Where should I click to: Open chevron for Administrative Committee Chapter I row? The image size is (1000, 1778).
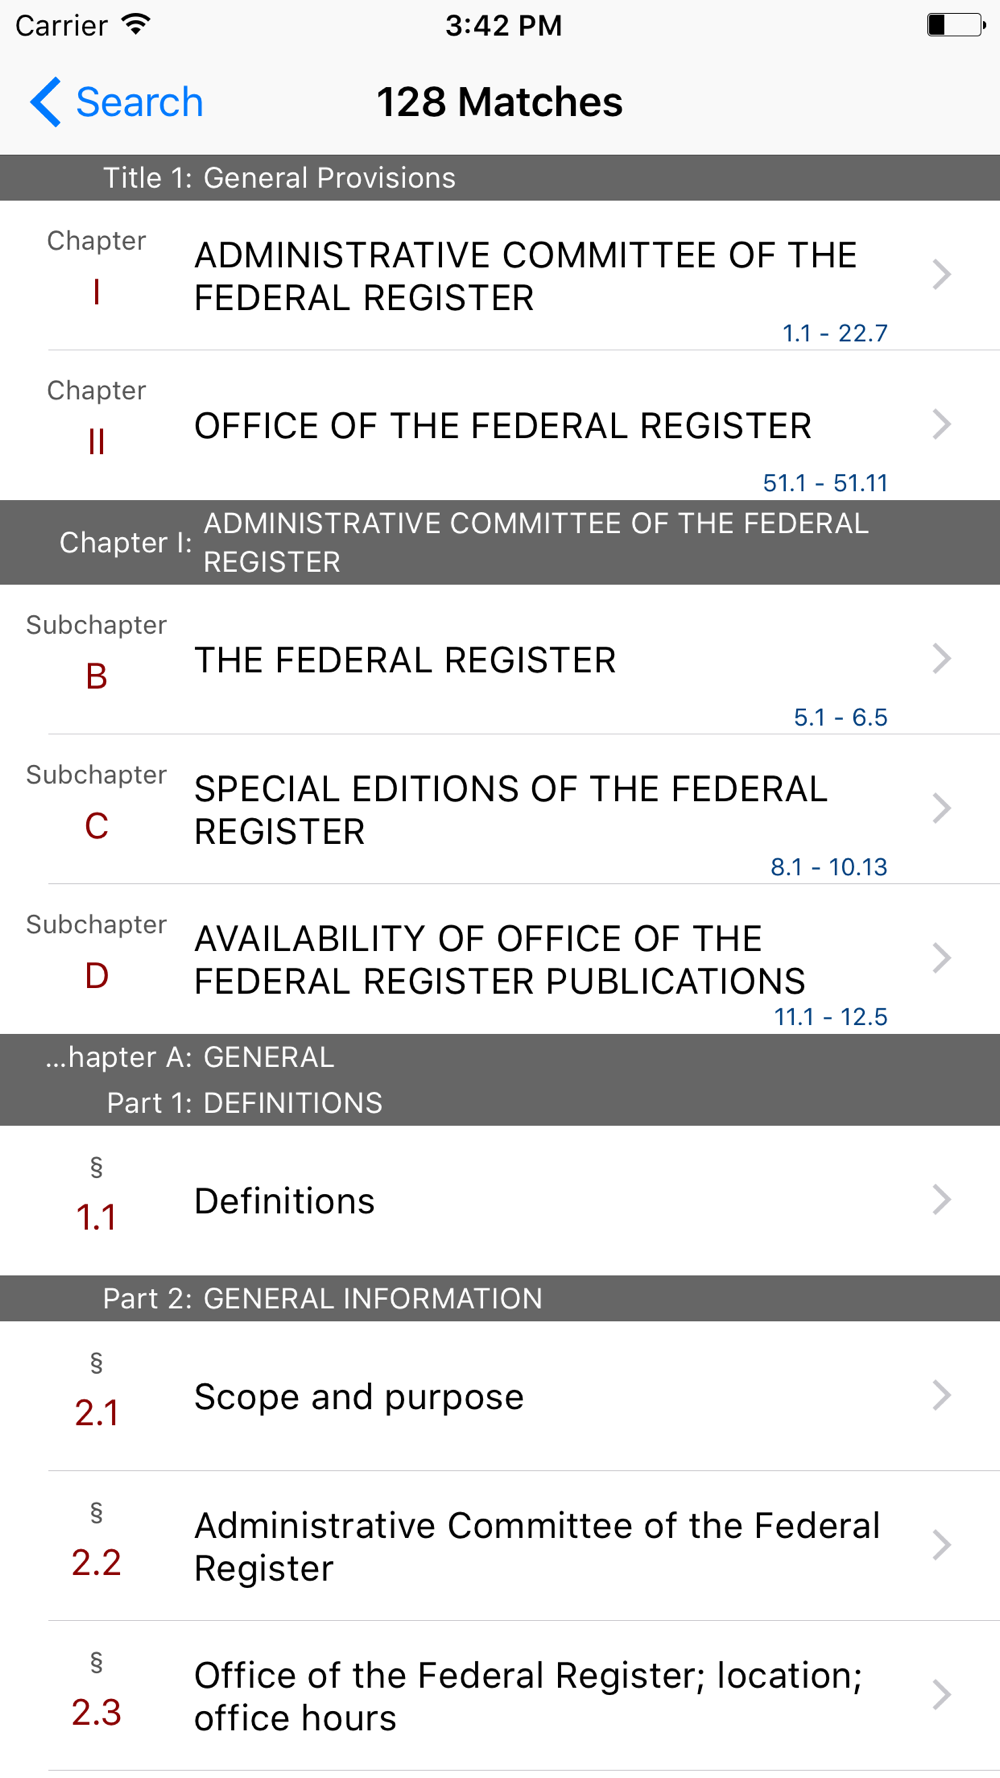click(941, 274)
